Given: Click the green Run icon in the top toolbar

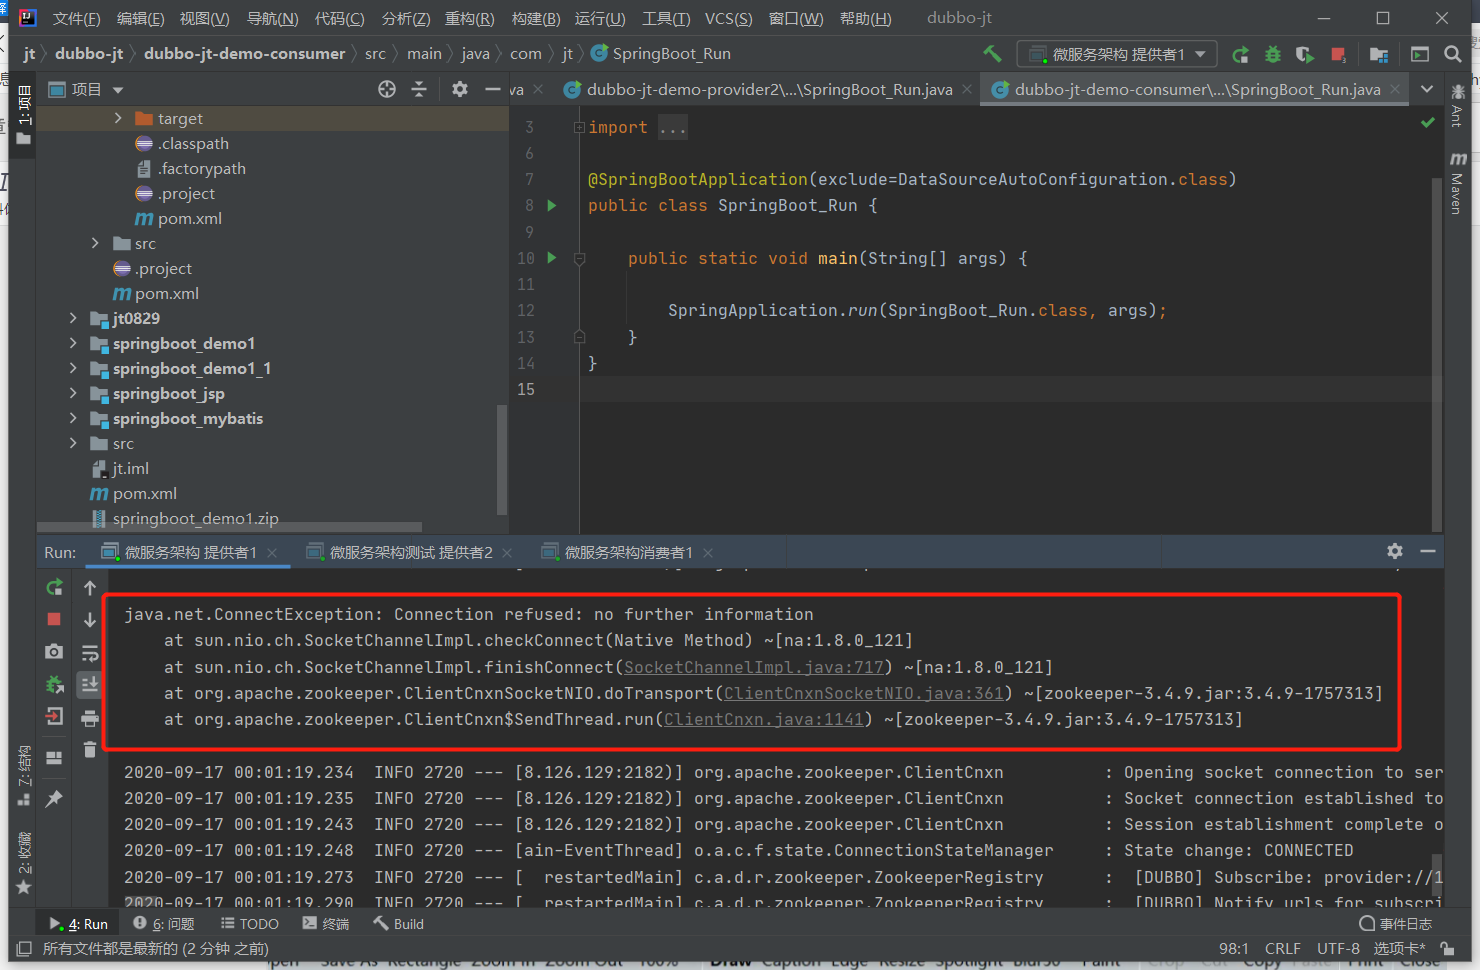Looking at the screenshot, I should [x=1240, y=55].
